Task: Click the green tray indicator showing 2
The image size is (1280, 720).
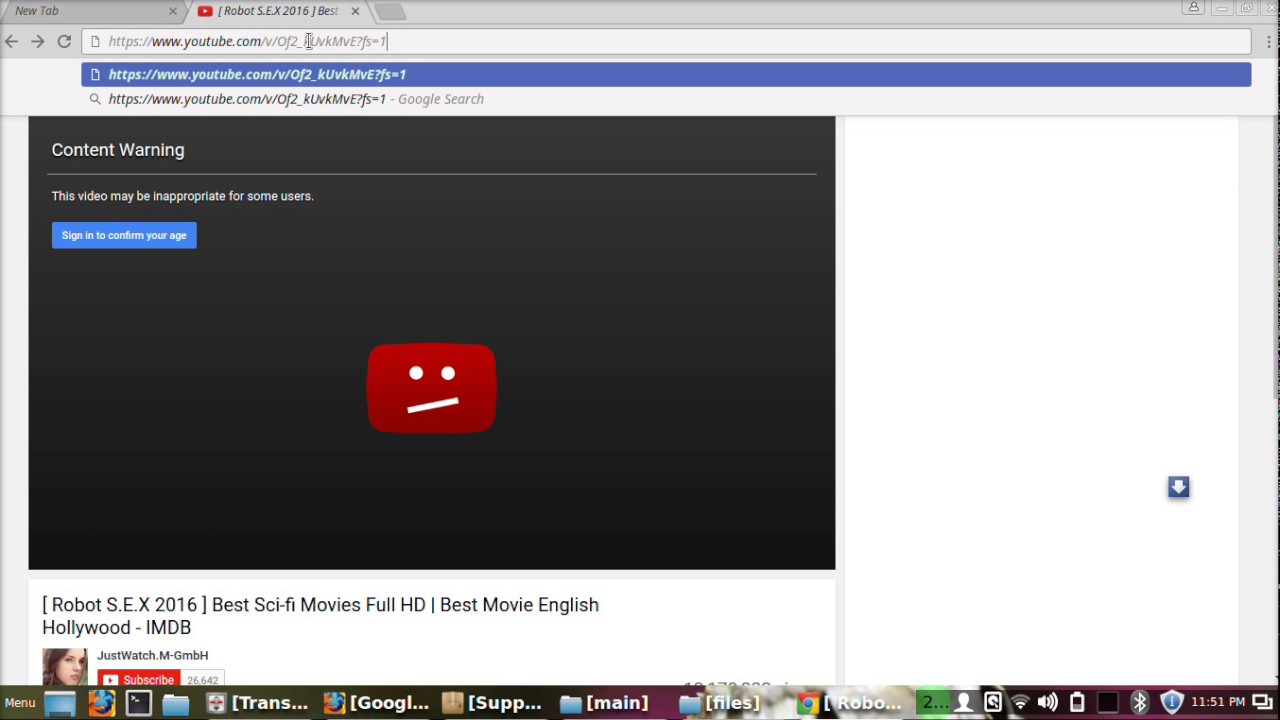Action: (934, 703)
